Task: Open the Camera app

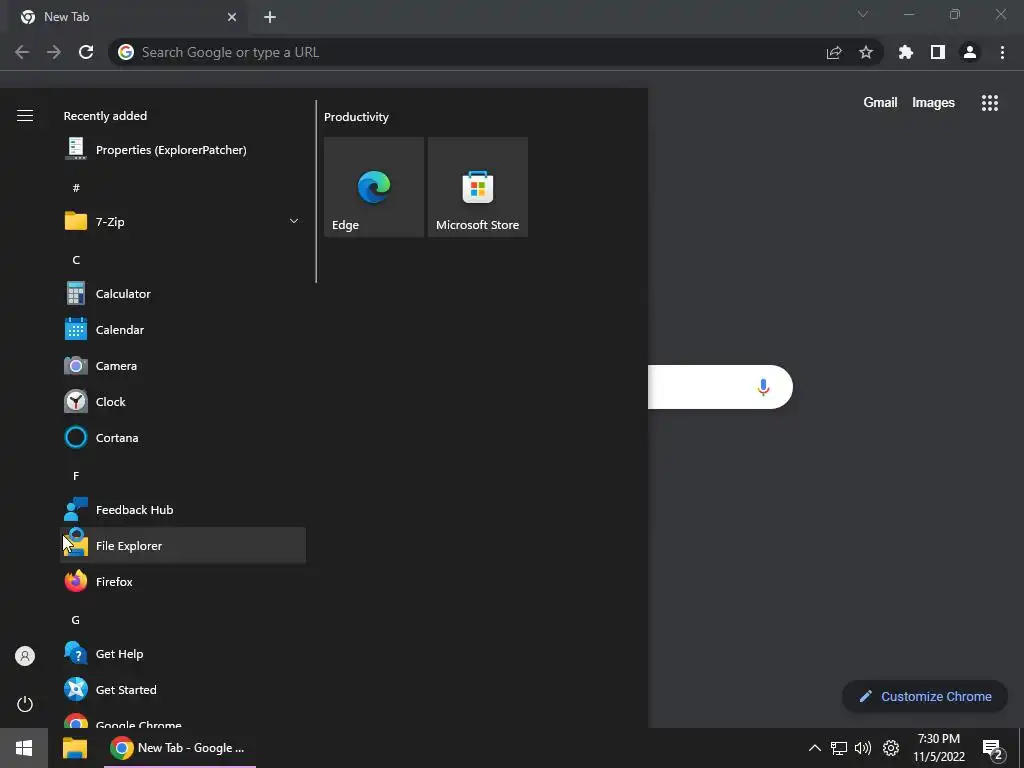Action: click(x=183, y=366)
